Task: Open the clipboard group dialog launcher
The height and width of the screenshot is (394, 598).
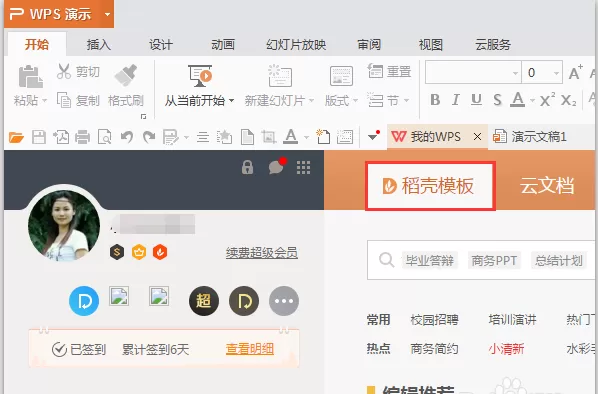Action: click(x=143, y=116)
